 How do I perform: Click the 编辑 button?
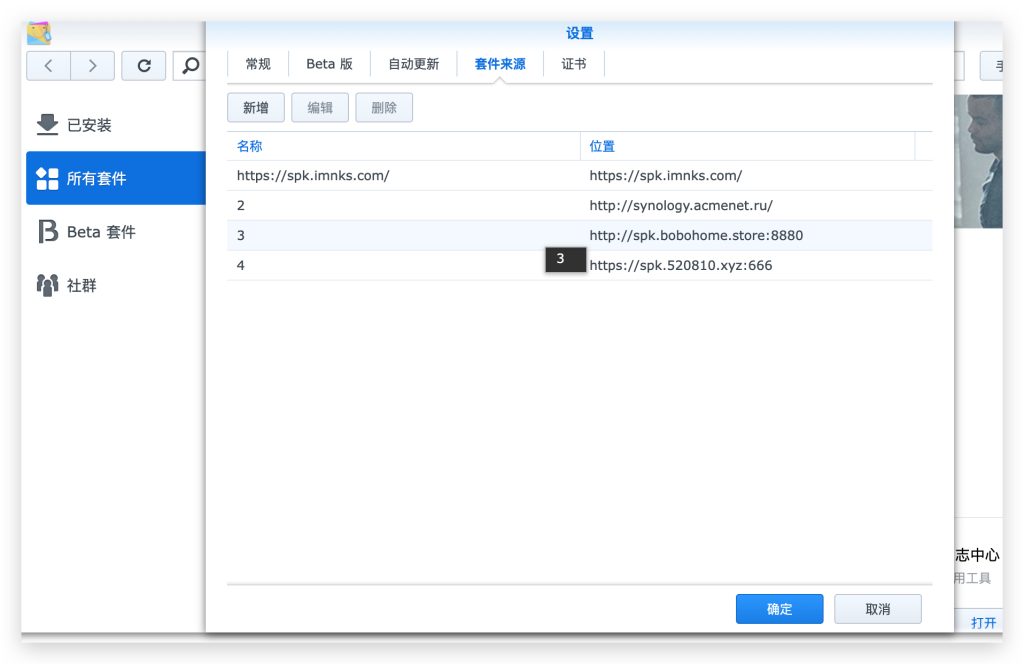320,108
